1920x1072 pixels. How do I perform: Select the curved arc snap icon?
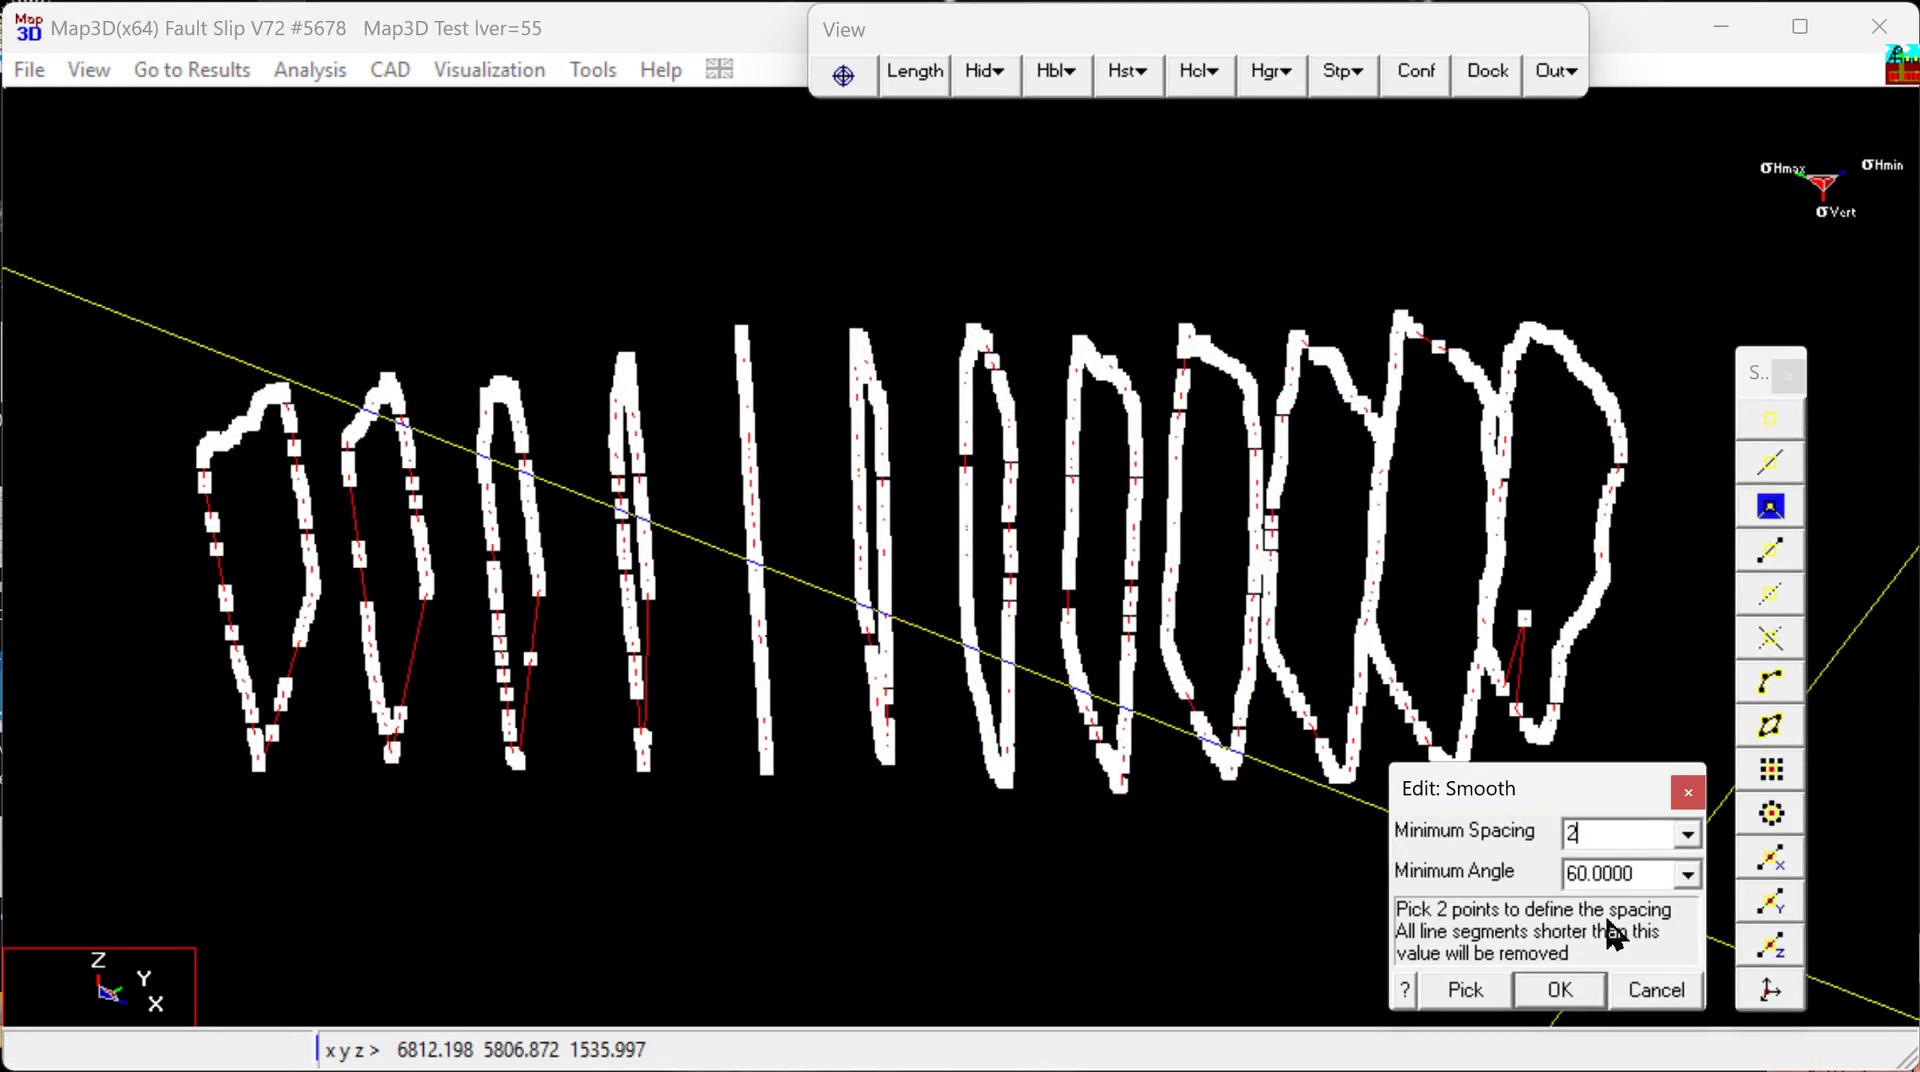[x=1770, y=682]
